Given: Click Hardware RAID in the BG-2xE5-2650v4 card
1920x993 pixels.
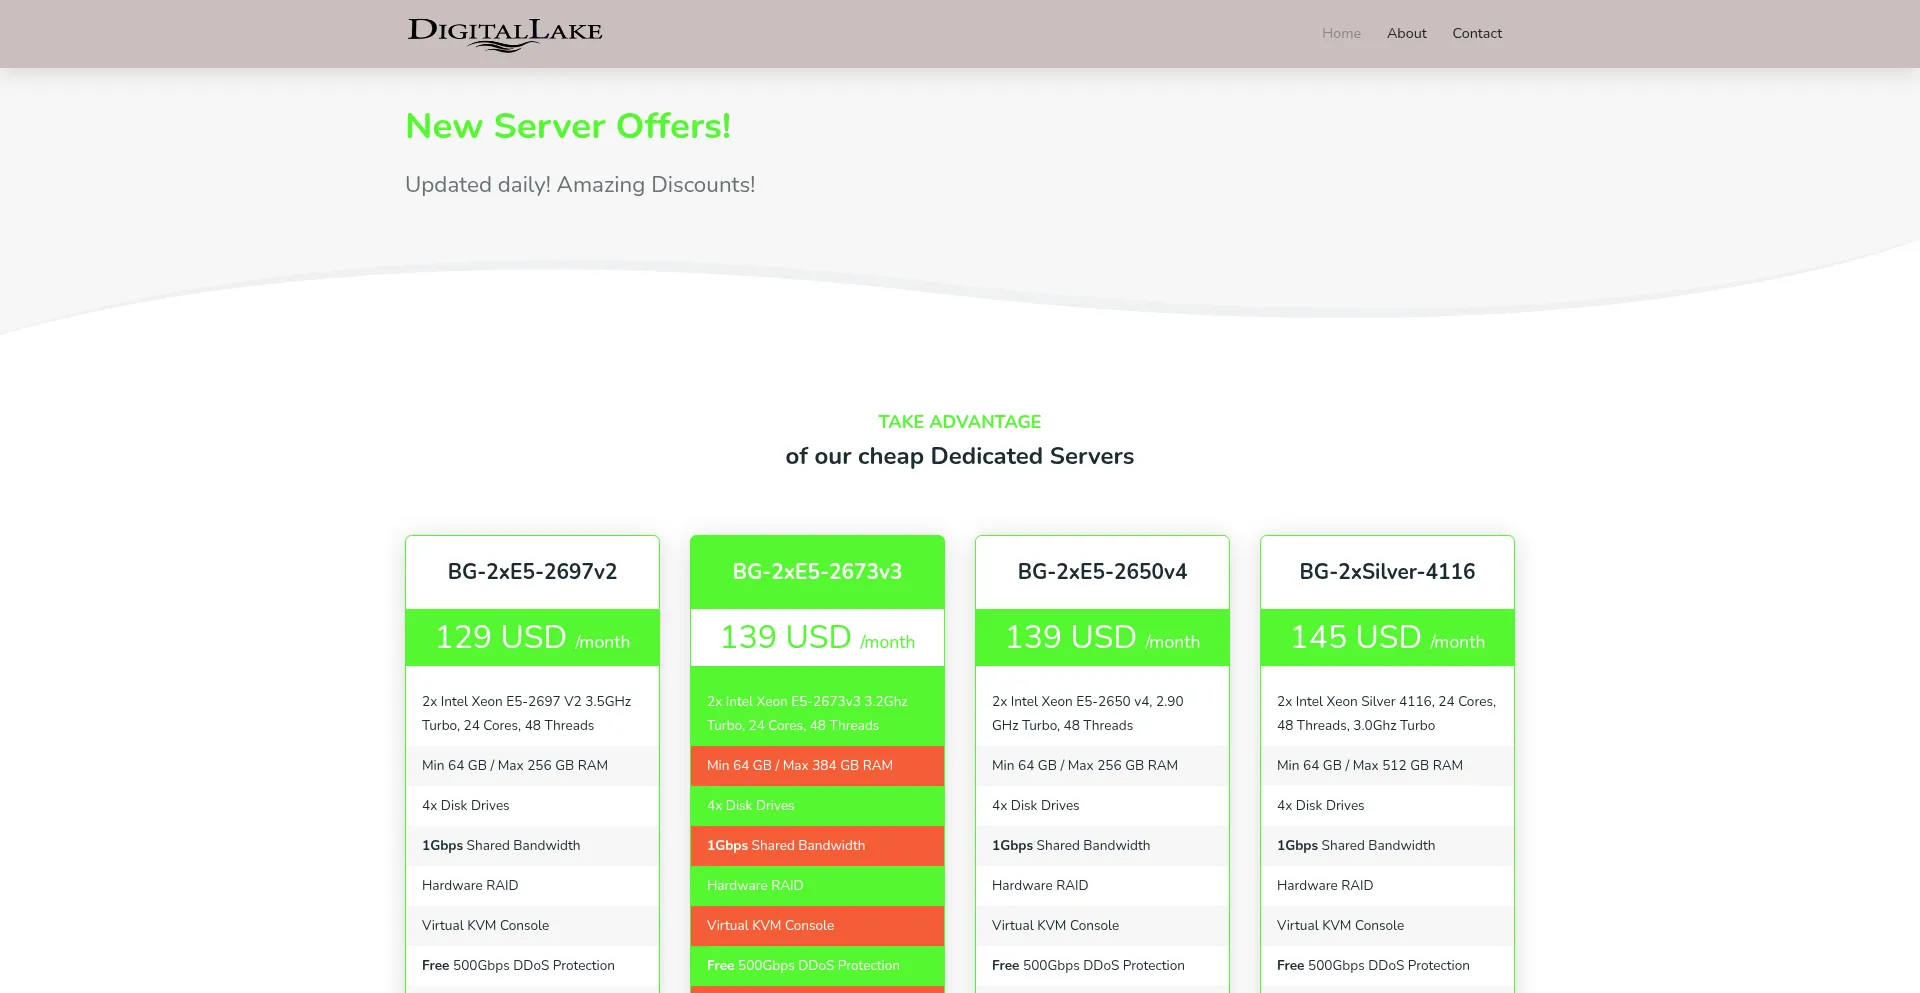Looking at the screenshot, I should pyautogui.click(x=1040, y=885).
